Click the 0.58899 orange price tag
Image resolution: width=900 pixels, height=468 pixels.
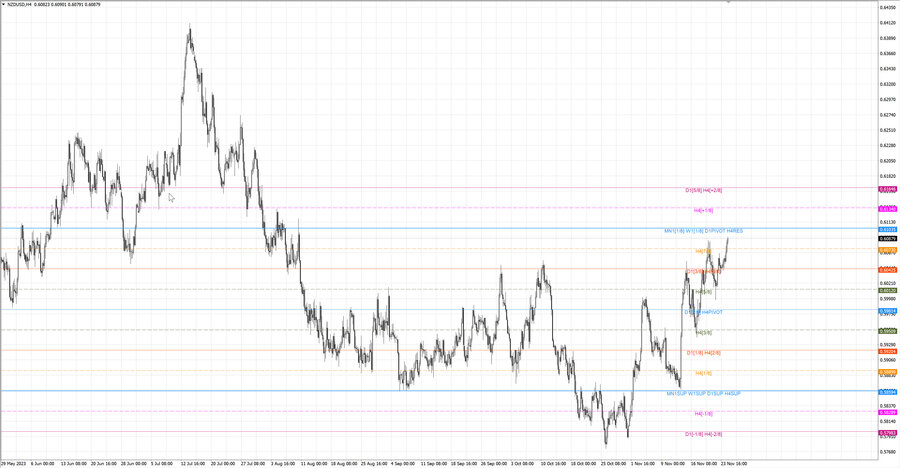point(888,372)
